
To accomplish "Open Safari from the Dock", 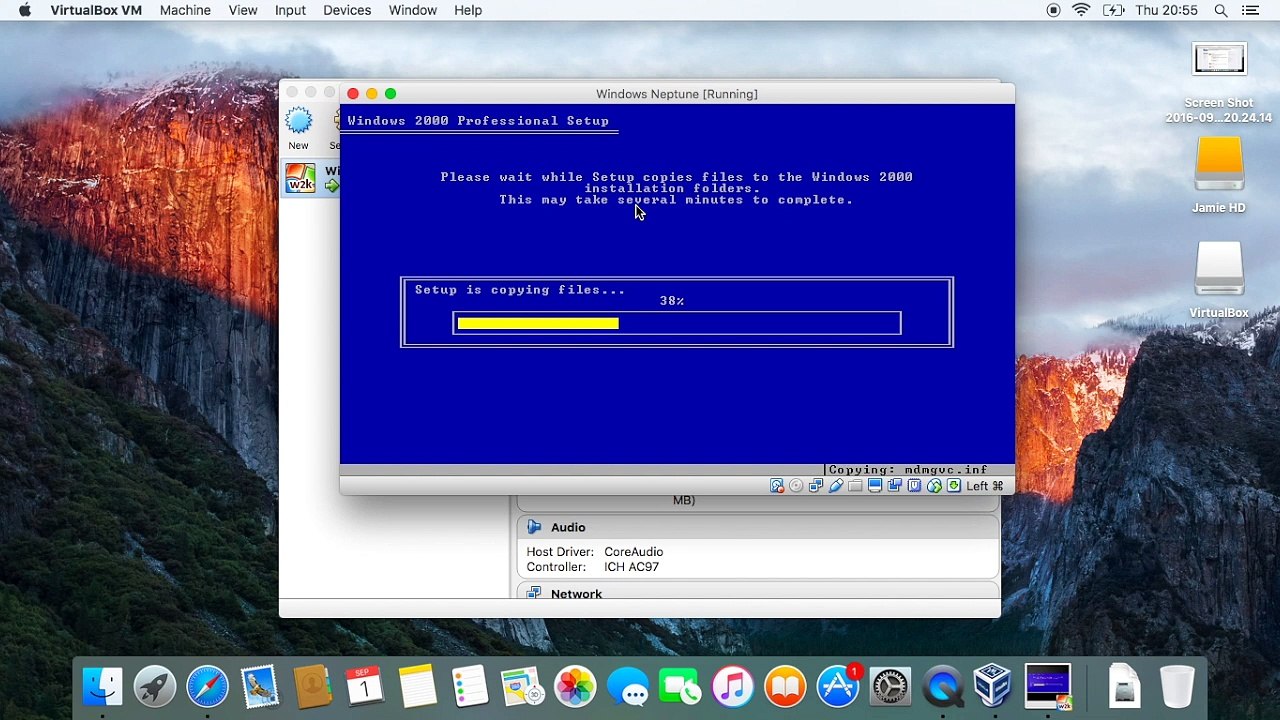I will (207, 686).
